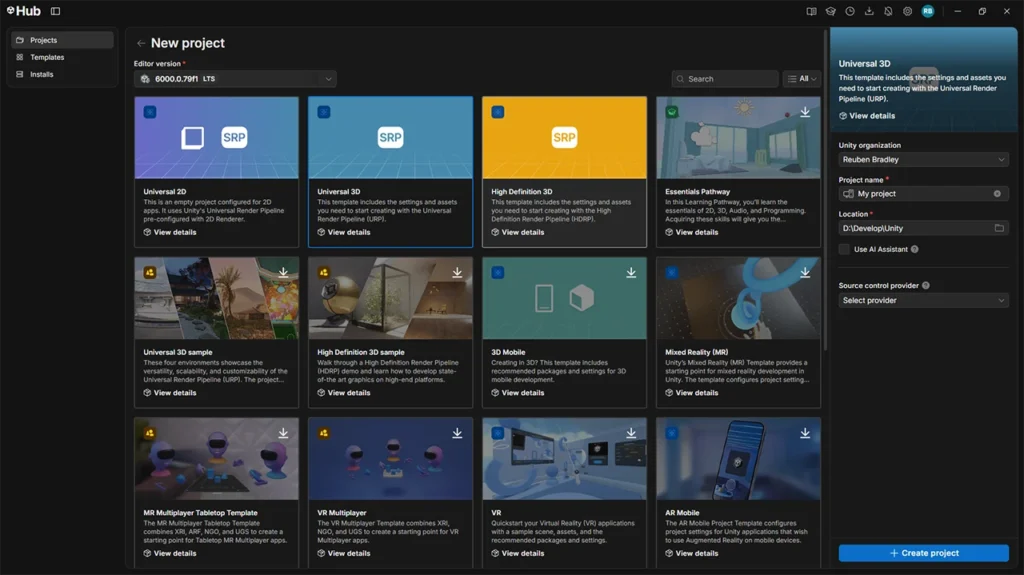View details of Universal 2D template
Screen dimensions: 1024x575
170,232
